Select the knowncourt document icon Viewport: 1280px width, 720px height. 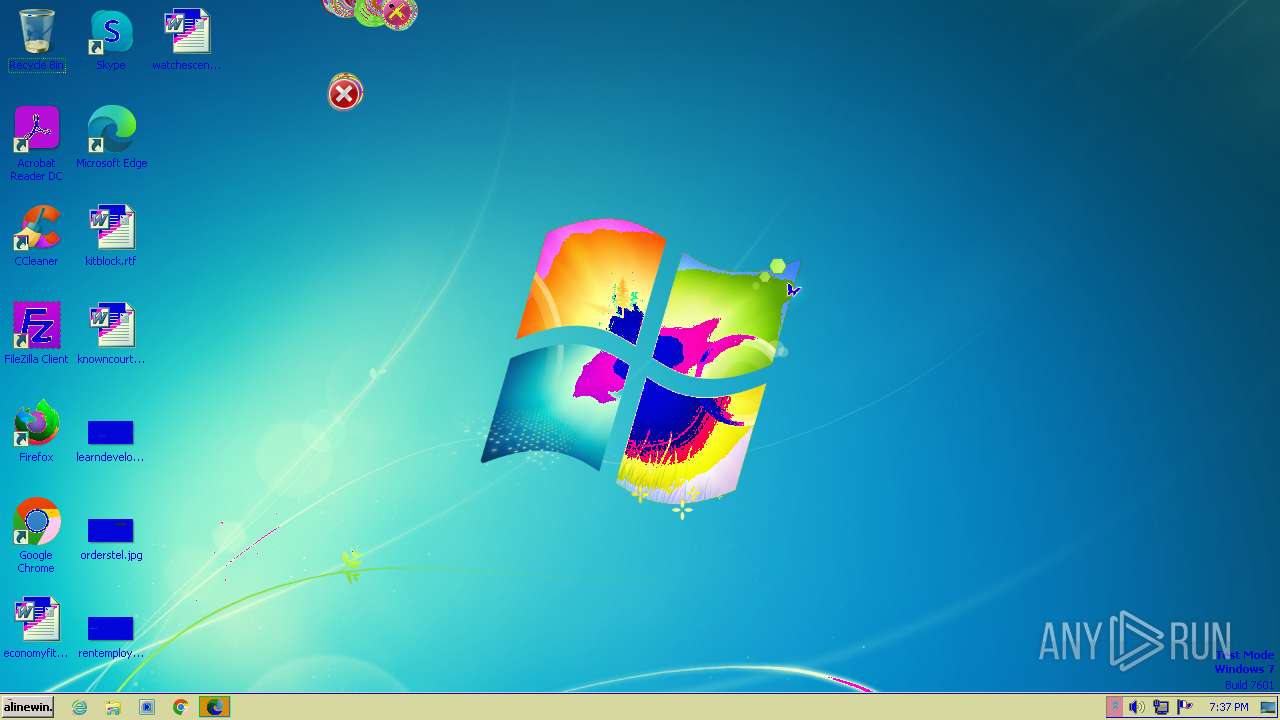click(111, 334)
